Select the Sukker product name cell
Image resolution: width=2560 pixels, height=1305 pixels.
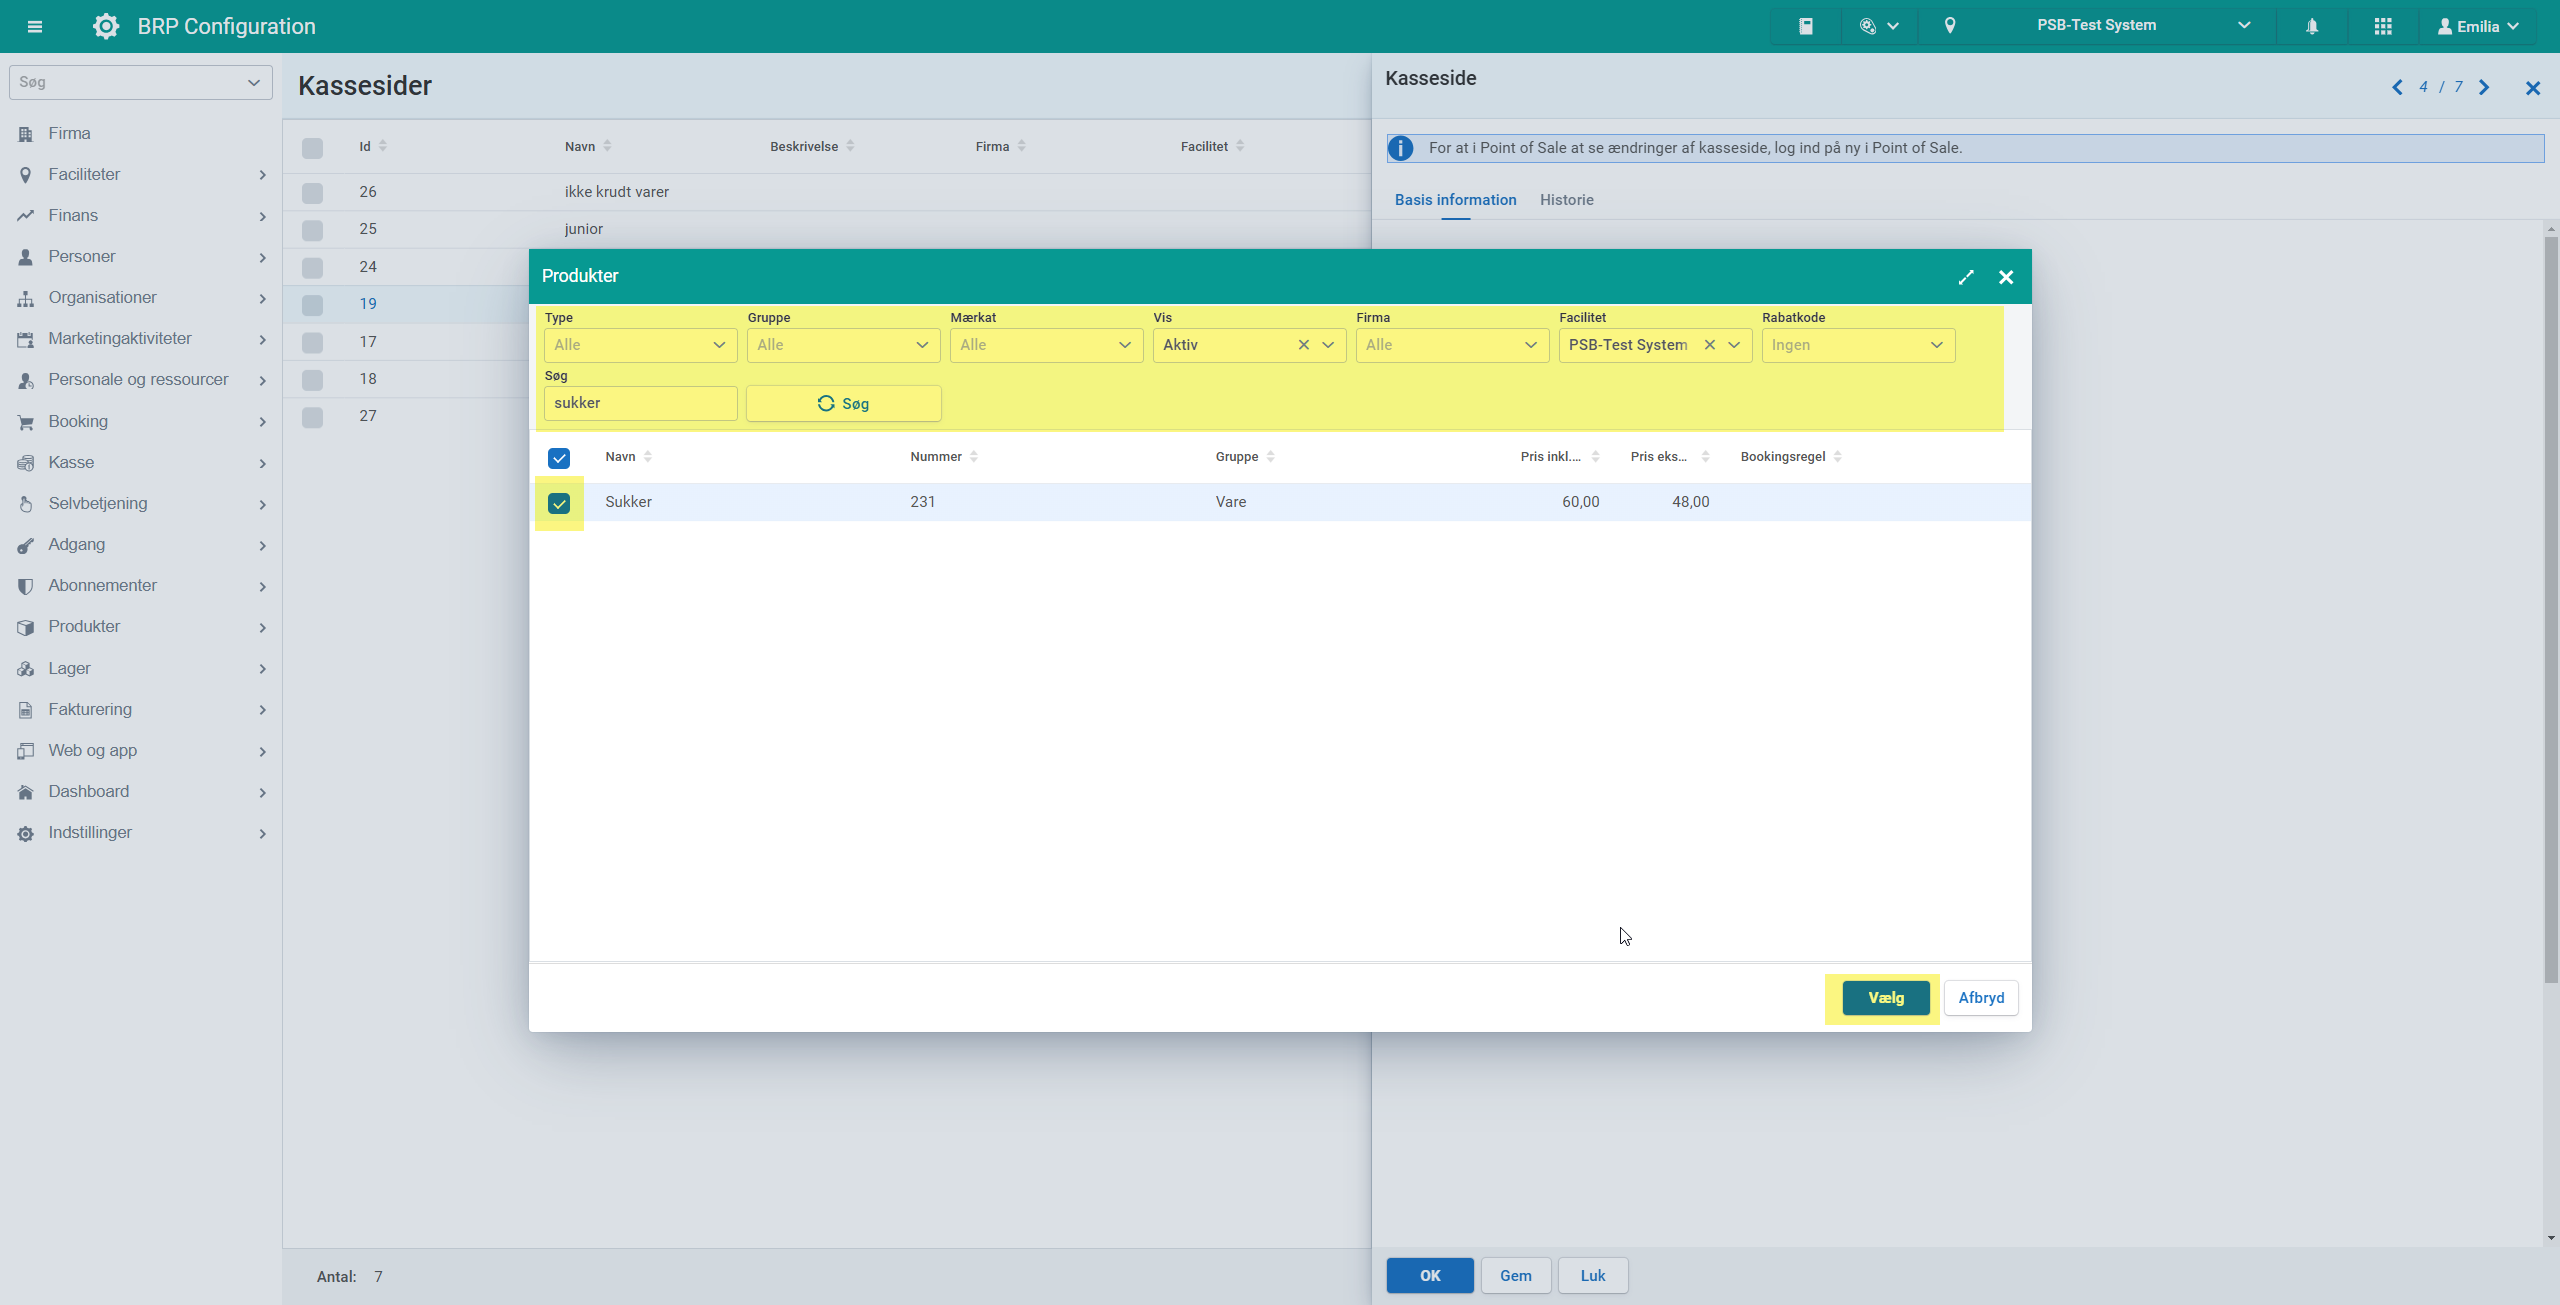(628, 502)
